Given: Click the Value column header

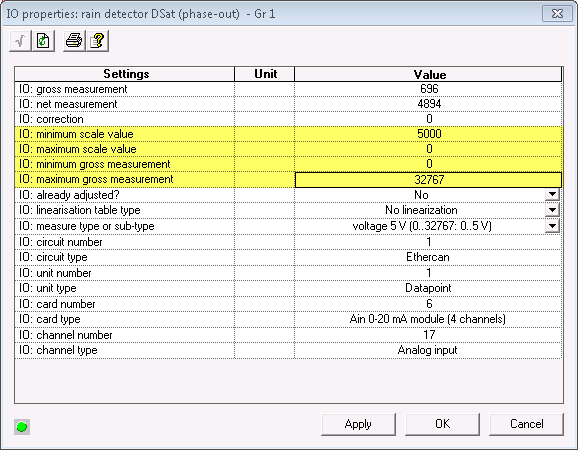Looking at the screenshot, I should click(428, 74).
